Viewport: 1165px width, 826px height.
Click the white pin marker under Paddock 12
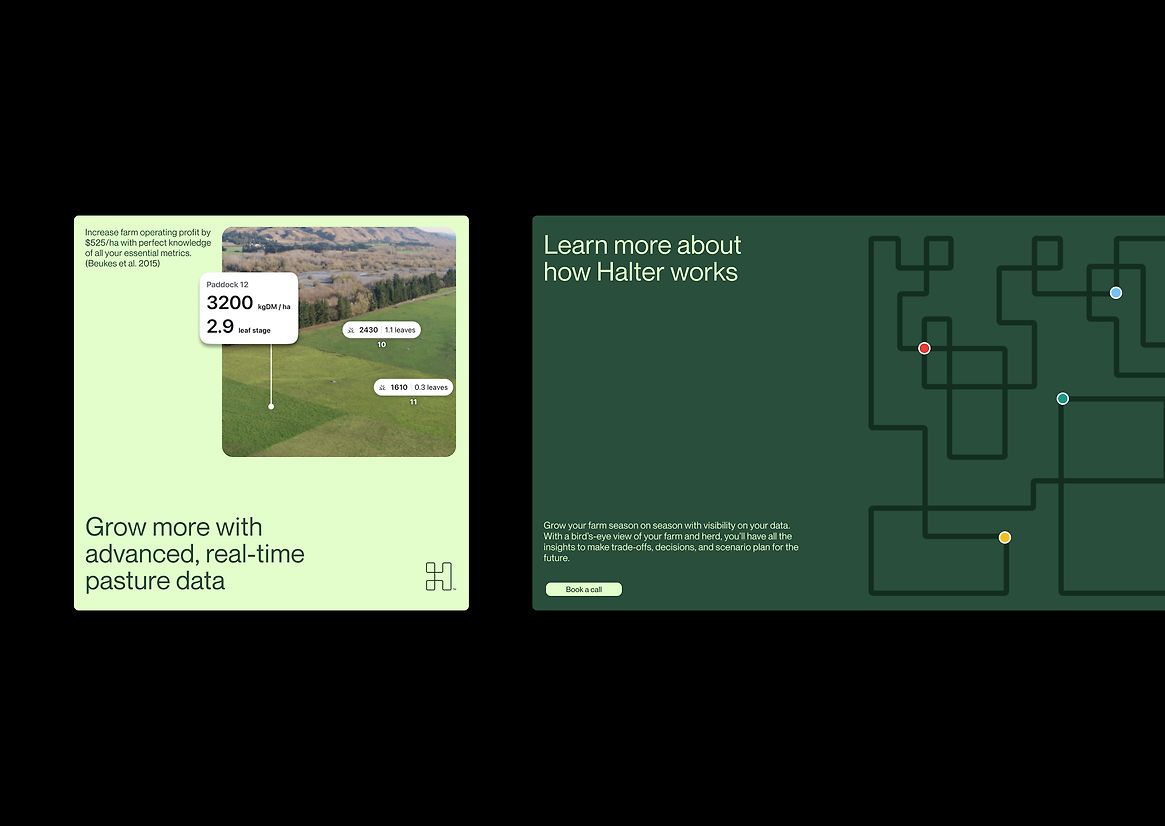(x=271, y=406)
